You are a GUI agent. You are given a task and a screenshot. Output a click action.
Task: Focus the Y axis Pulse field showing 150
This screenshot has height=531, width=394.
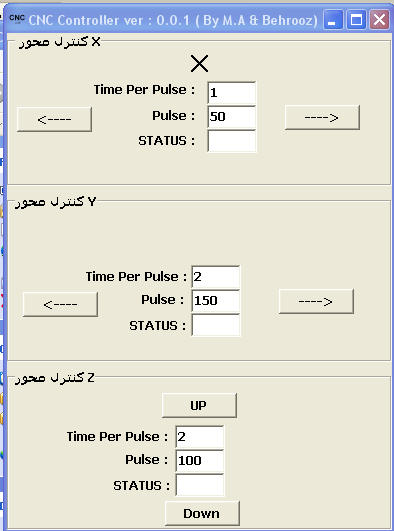pyautogui.click(x=216, y=301)
